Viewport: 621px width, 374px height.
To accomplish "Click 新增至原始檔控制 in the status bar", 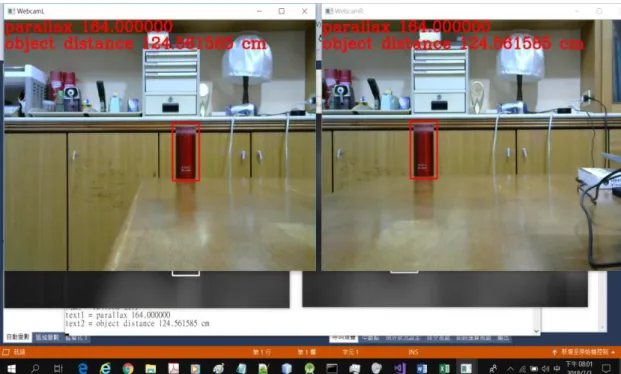I will [x=584, y=352].
